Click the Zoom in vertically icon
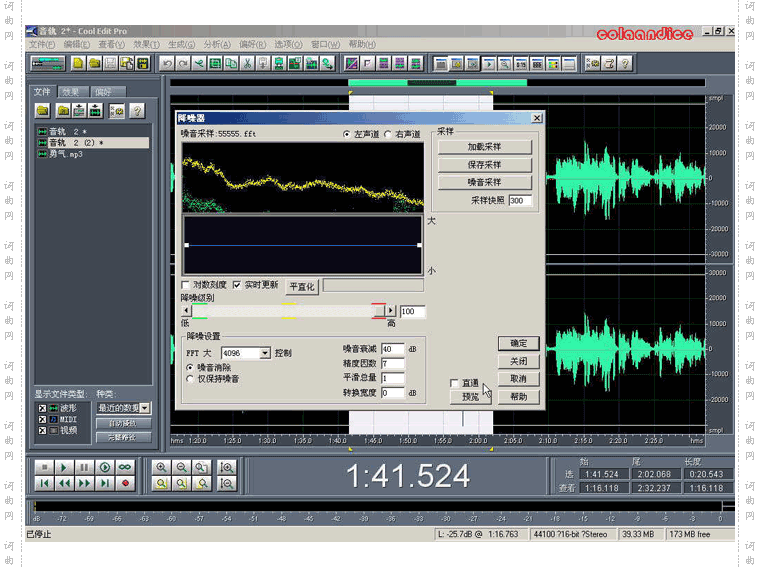The height and width of the screenshot is (567, 760). pos(226,467)
